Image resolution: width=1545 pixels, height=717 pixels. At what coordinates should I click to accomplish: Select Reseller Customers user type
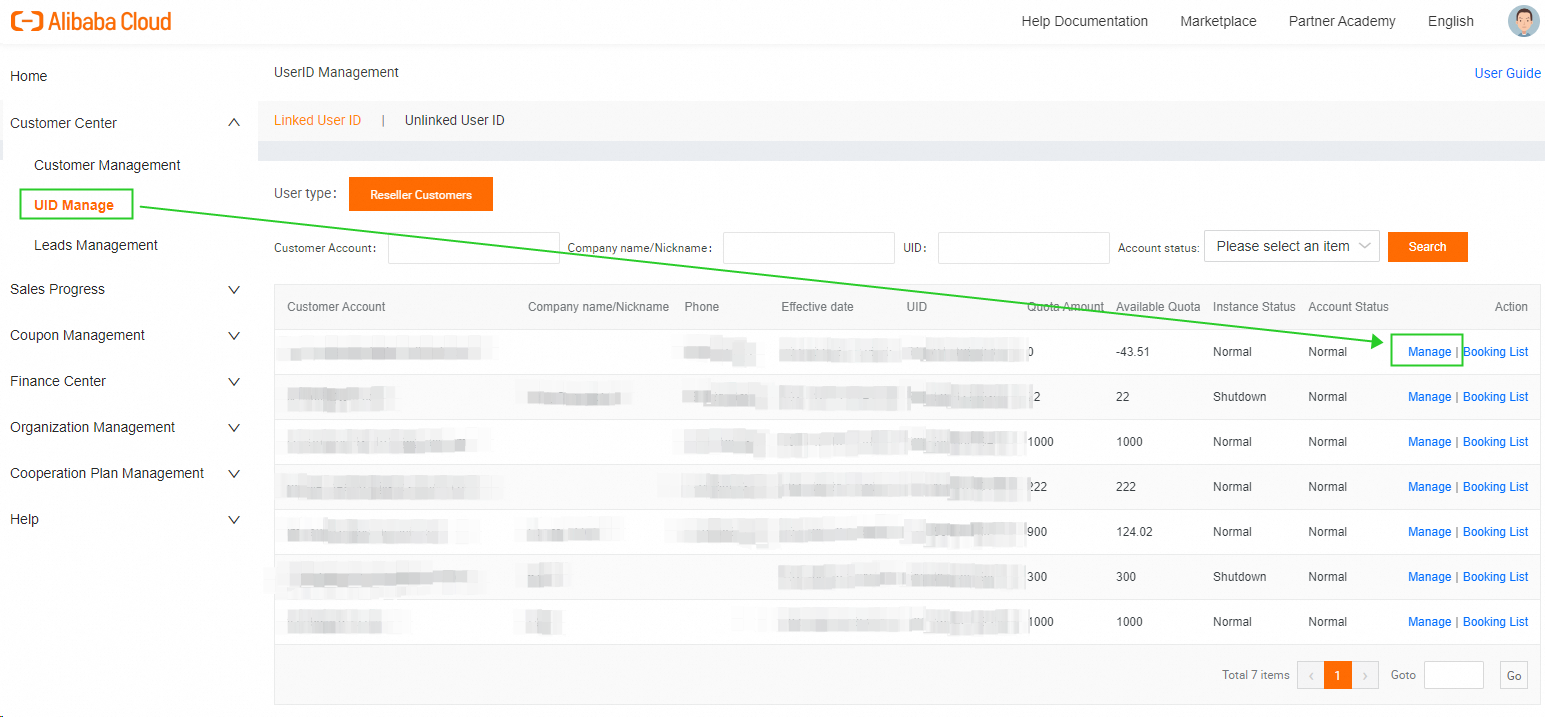[x=421, y=194]
